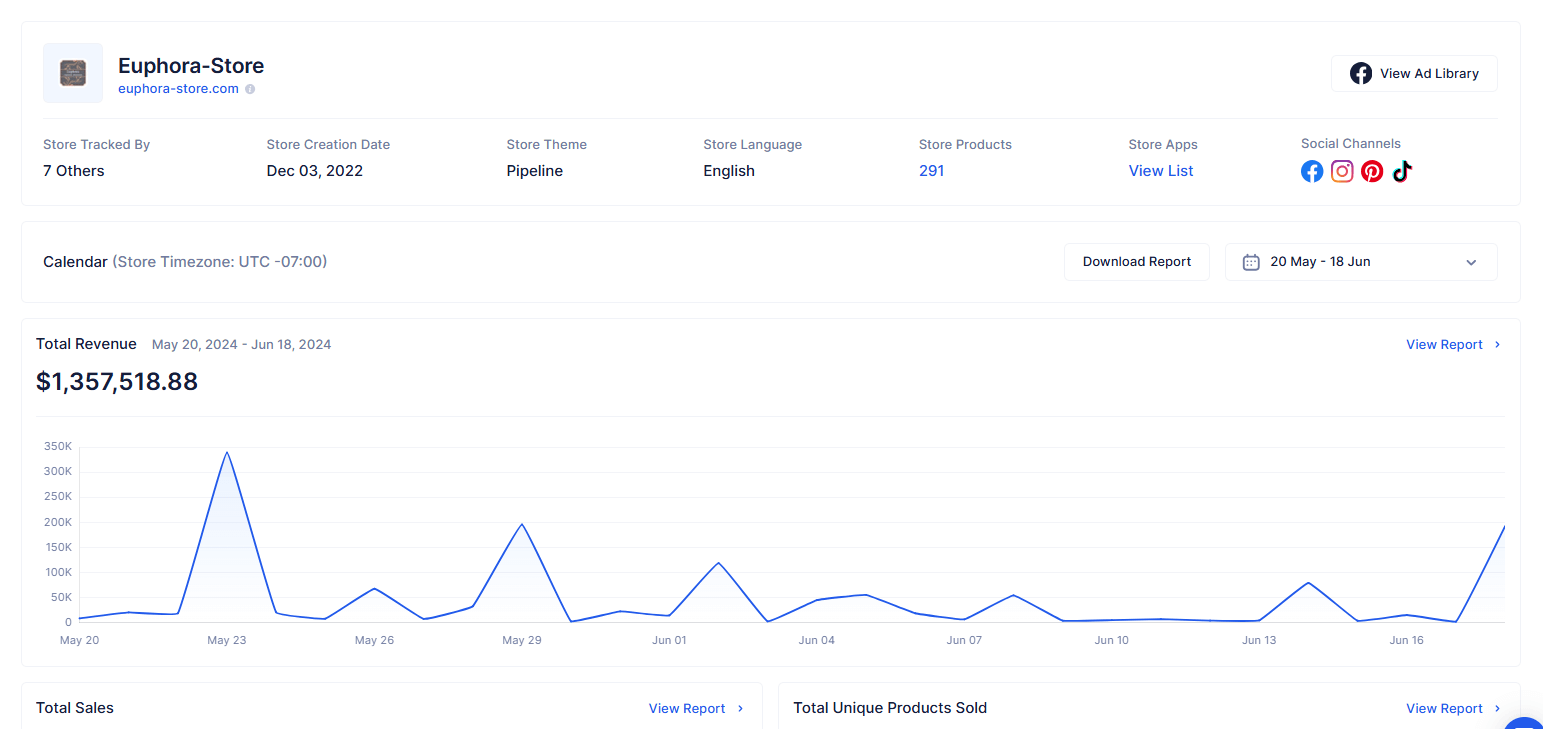1543x729 pixels.
Task: View Report for Total Revenue
Action: click(x=1452, y=344)
